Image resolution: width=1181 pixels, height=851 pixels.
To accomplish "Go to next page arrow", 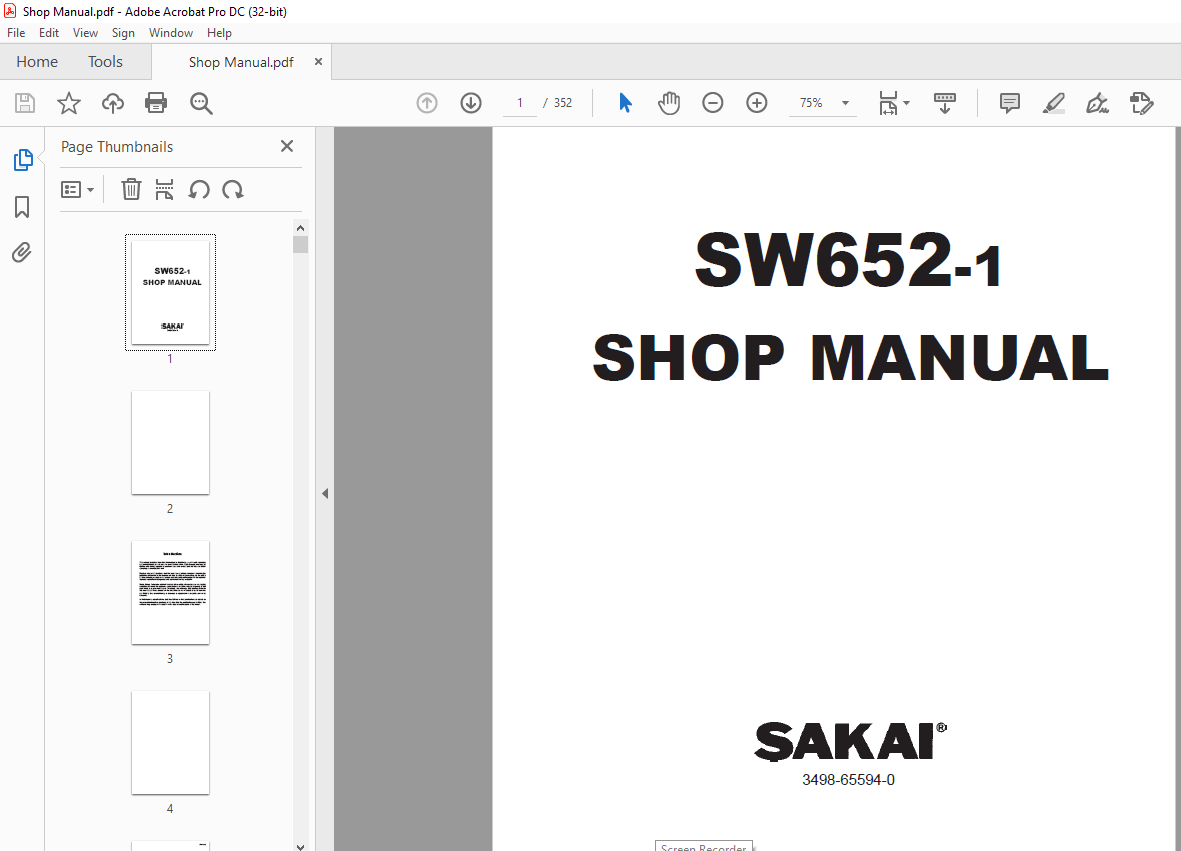I will tap(471, 103).
